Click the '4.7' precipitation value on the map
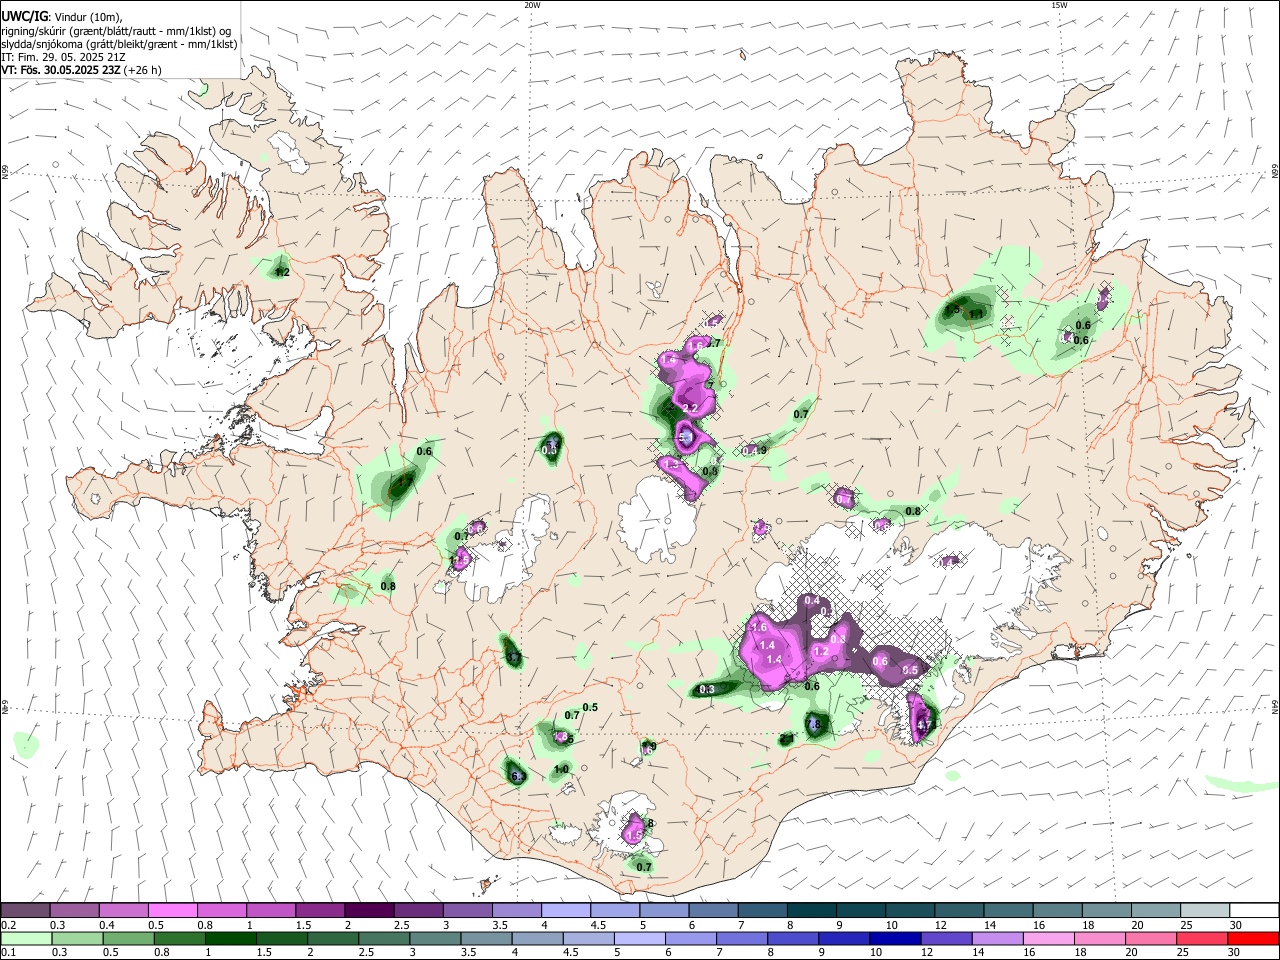Viewport: 1280px width, 960px height. (x=924, y=725)
